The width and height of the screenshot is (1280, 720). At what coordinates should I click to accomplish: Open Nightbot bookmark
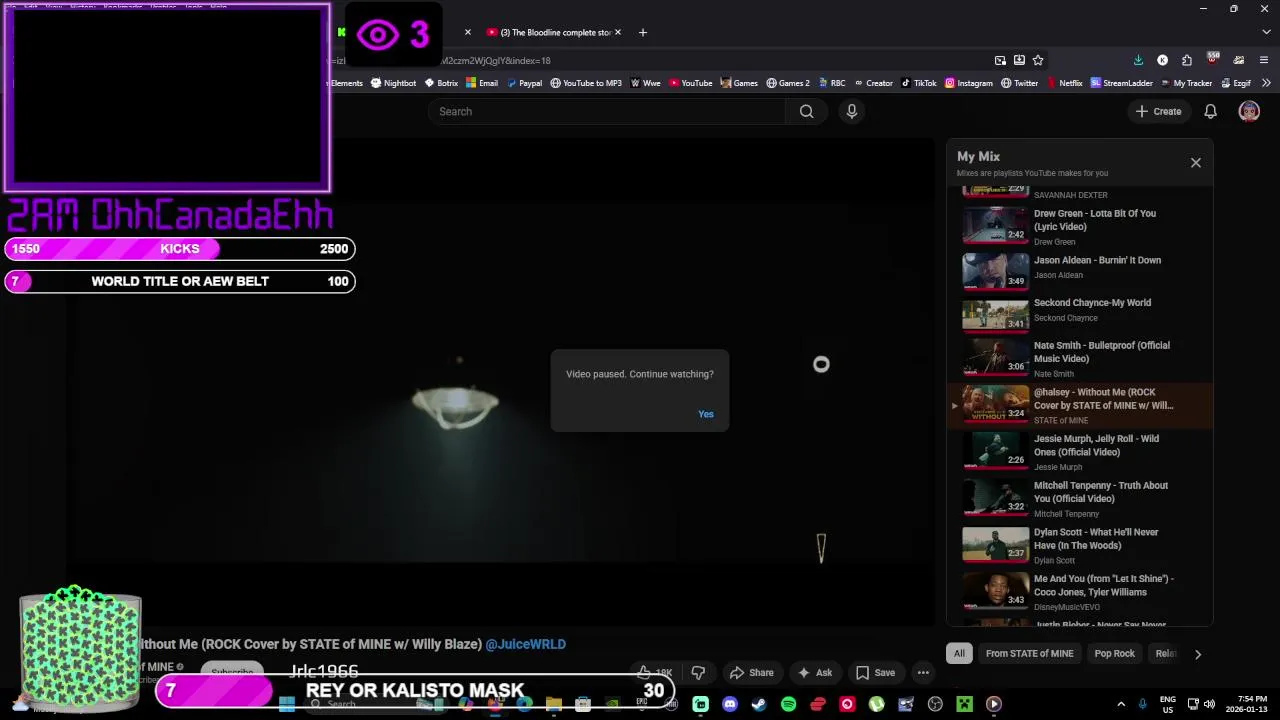[x=393, y=83]
